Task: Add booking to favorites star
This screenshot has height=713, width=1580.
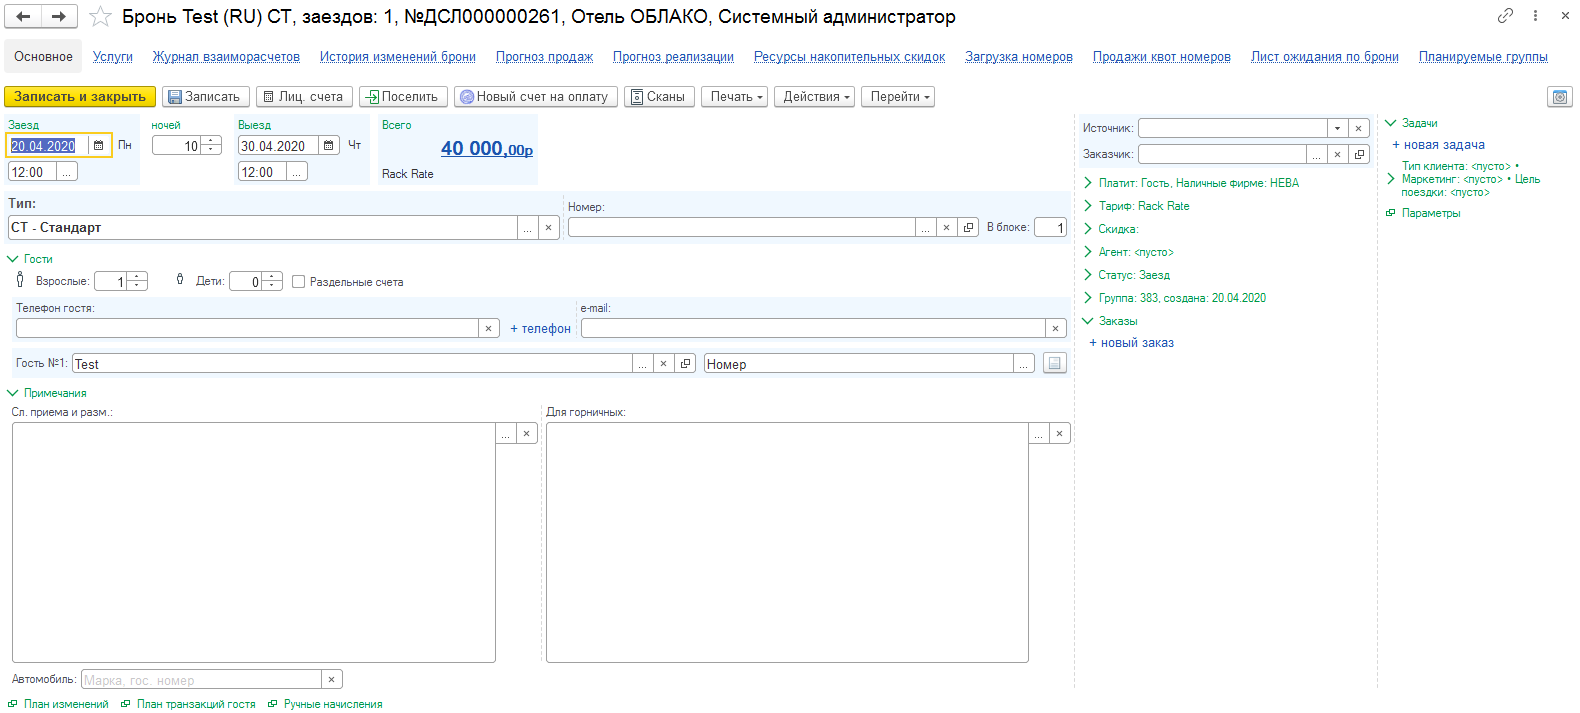Action: [x=100, y=16]
